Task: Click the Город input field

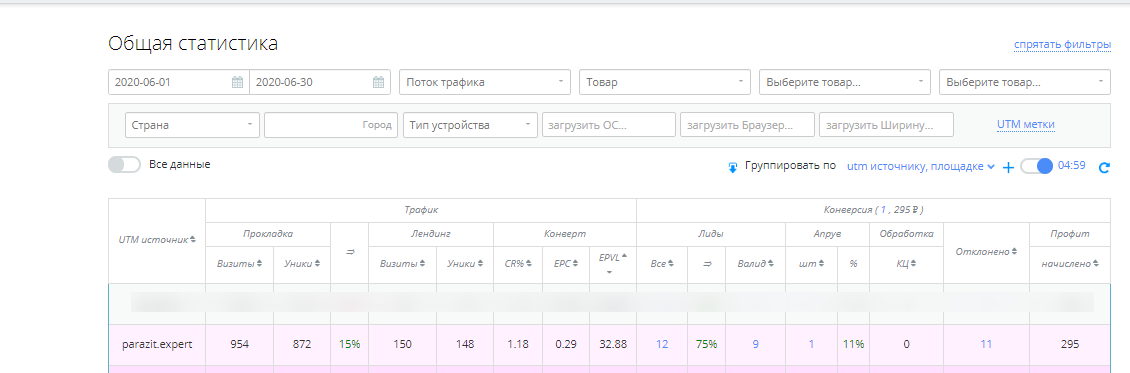Action: click(x=331, y=125)
